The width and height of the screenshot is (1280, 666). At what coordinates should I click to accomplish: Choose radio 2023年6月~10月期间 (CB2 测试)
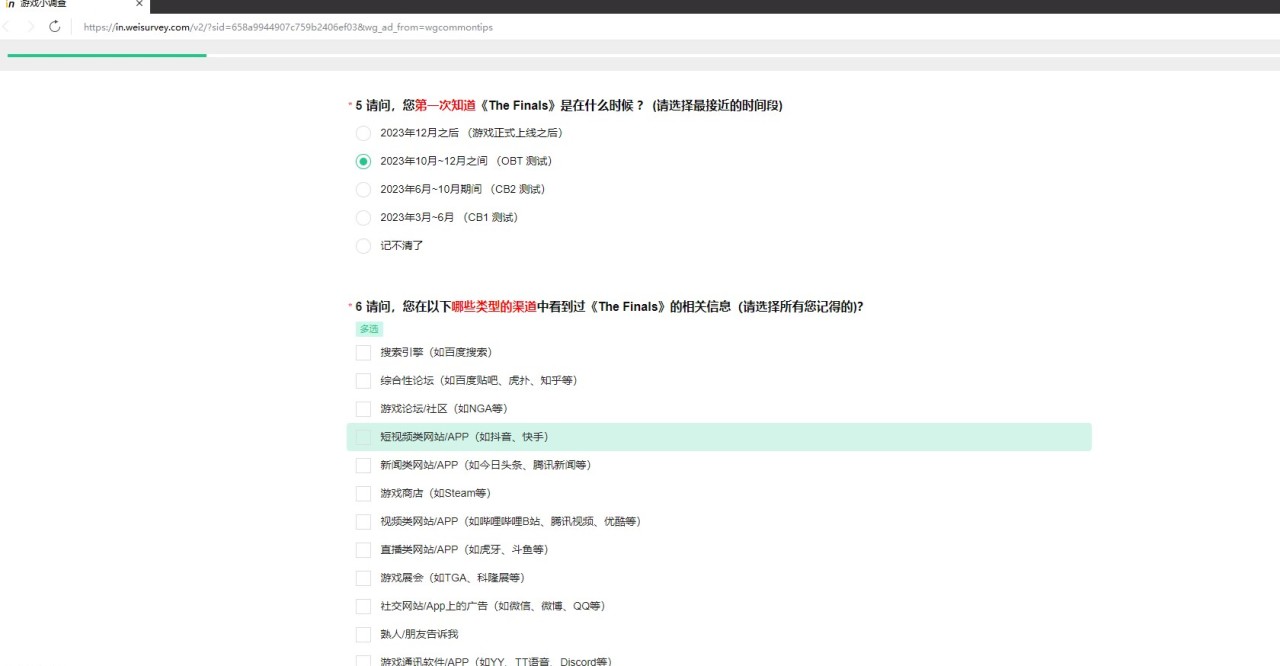[x=364, y=189]
